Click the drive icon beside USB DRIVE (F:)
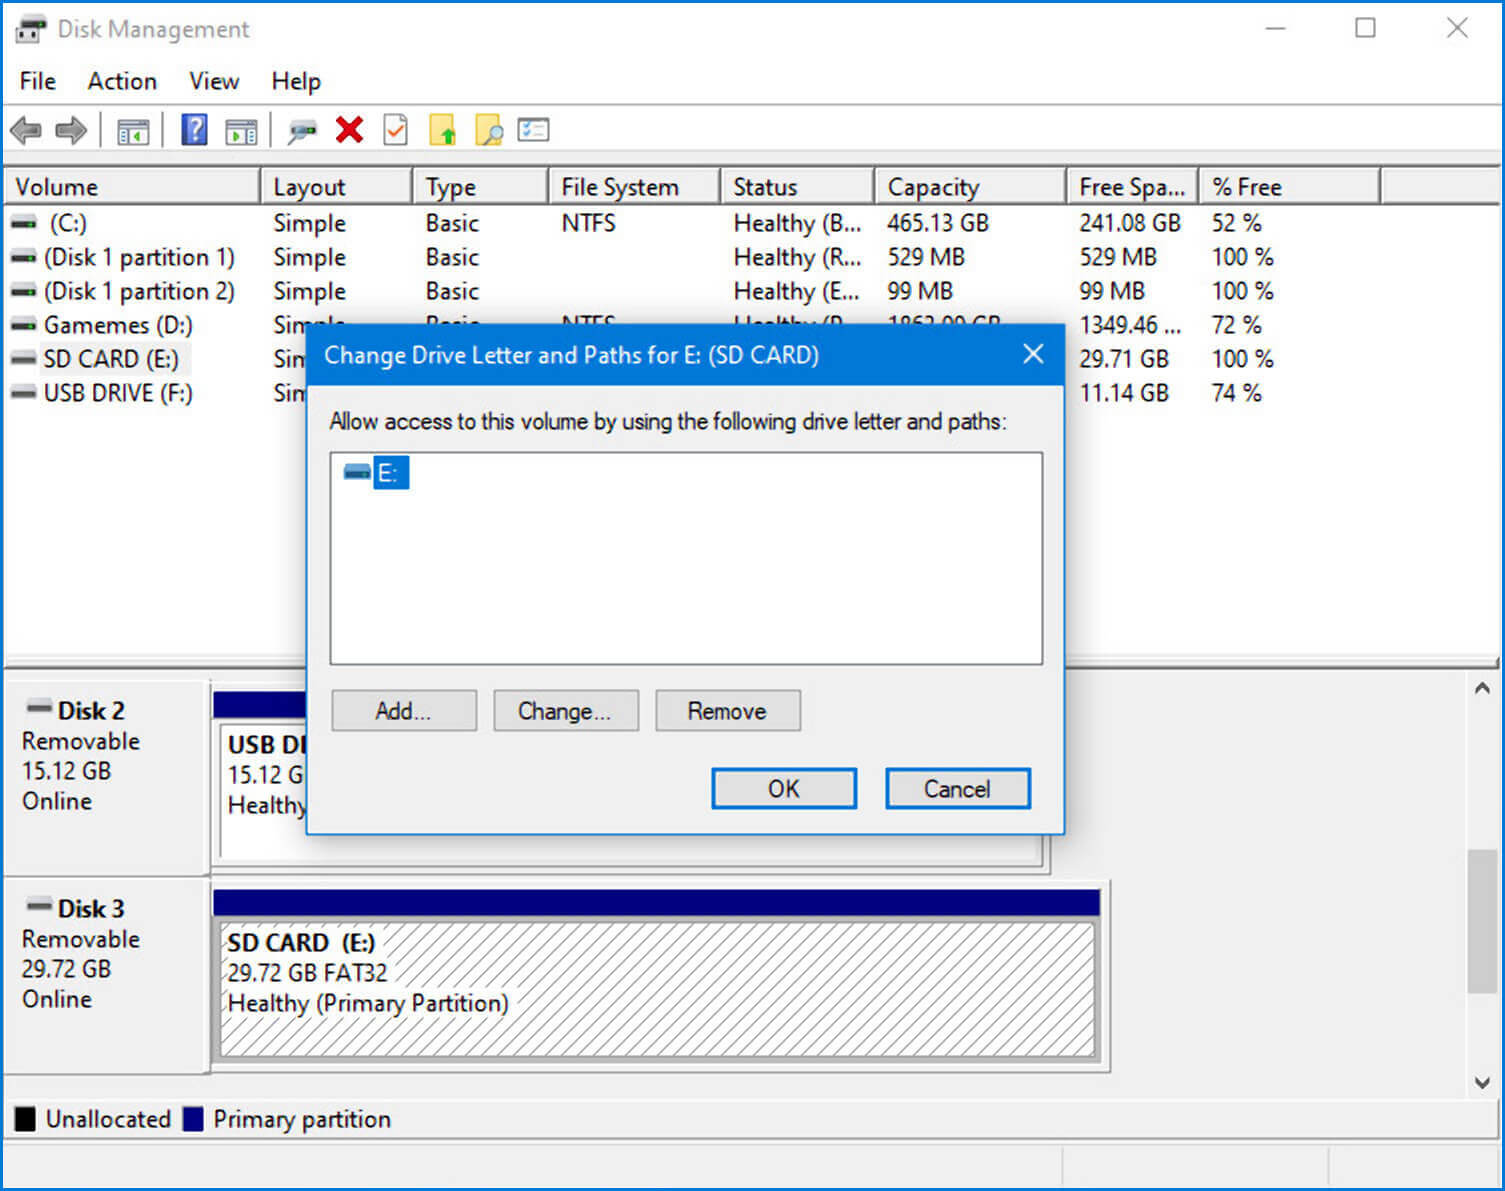The height and width of the screenshot is (1191, 1505). [x=24, y=393]
